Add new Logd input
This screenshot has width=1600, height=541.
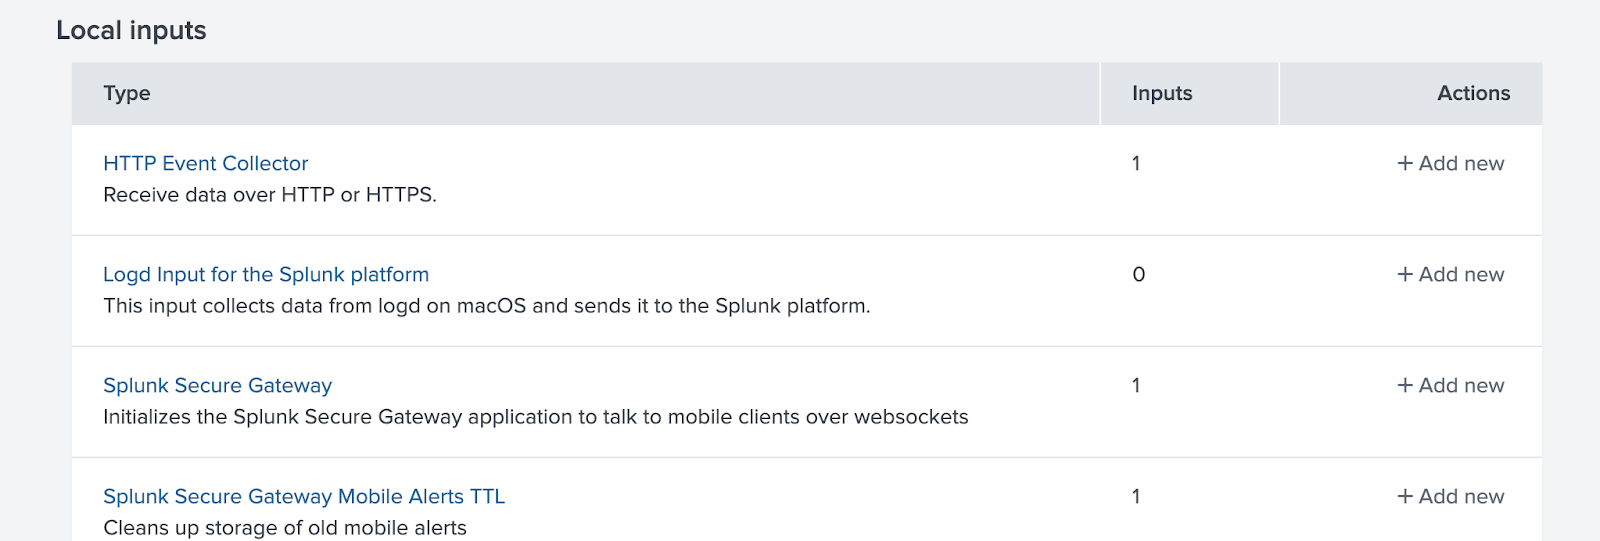click(x=1450, y=274)
